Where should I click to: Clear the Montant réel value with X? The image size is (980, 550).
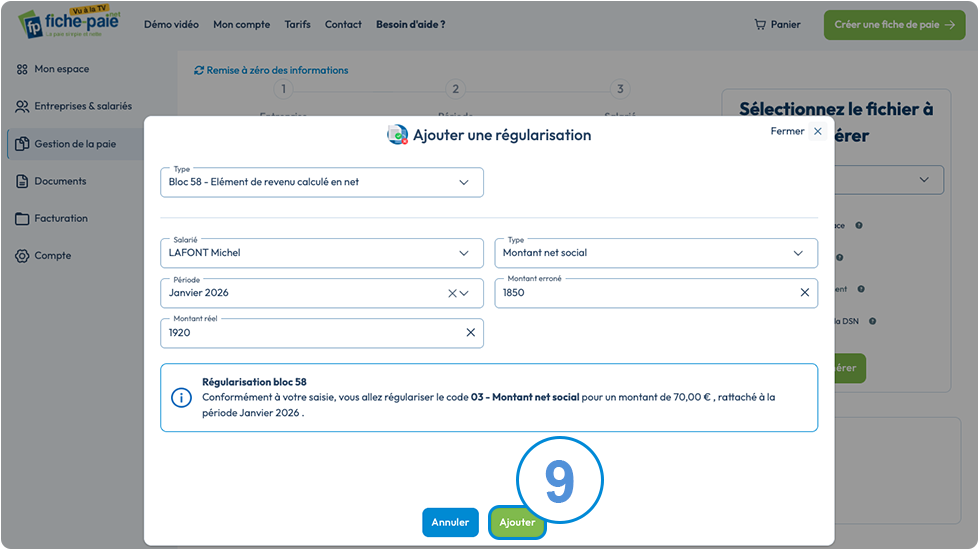[x=471, y=332]
